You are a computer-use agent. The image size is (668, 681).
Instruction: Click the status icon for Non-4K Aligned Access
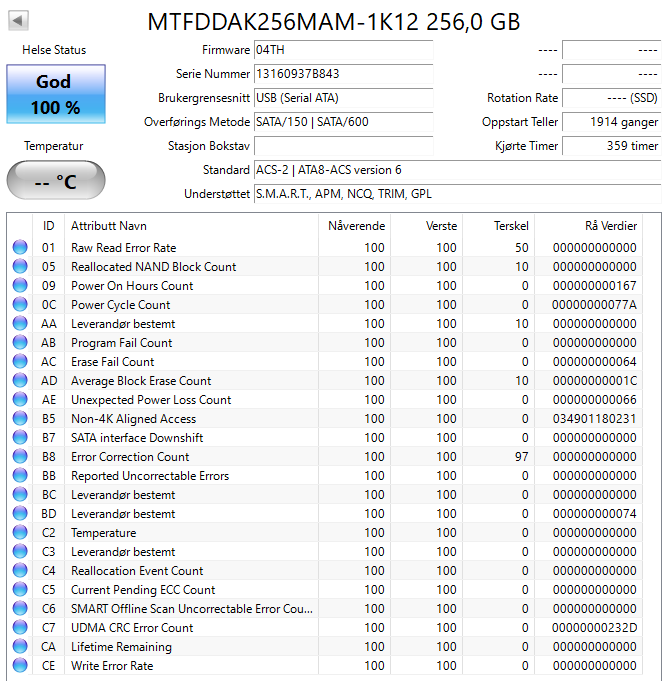[x=20, y=419]
